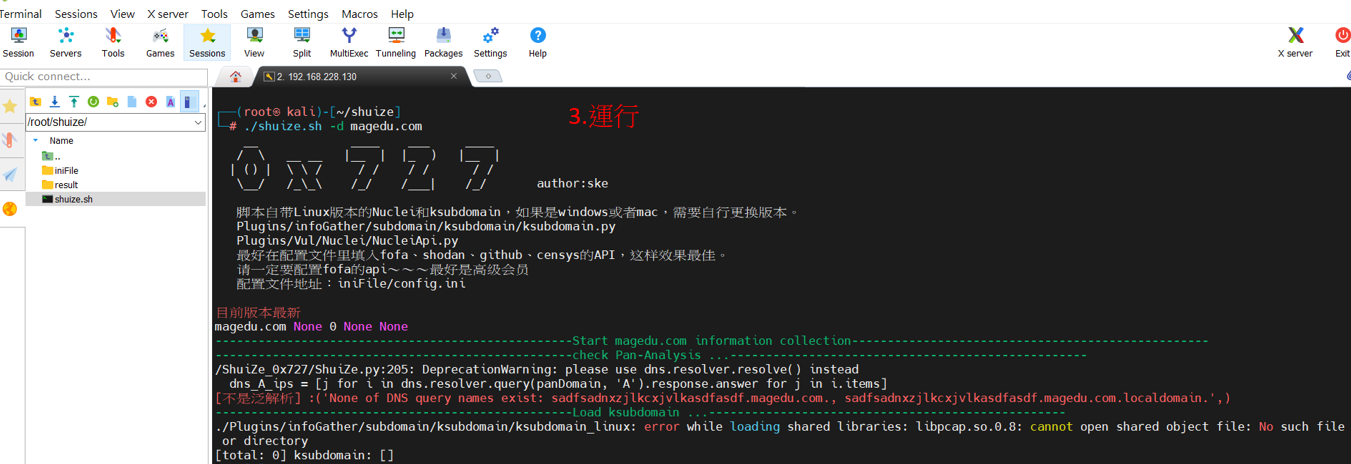Open the Tools menu

coord(214,14)
